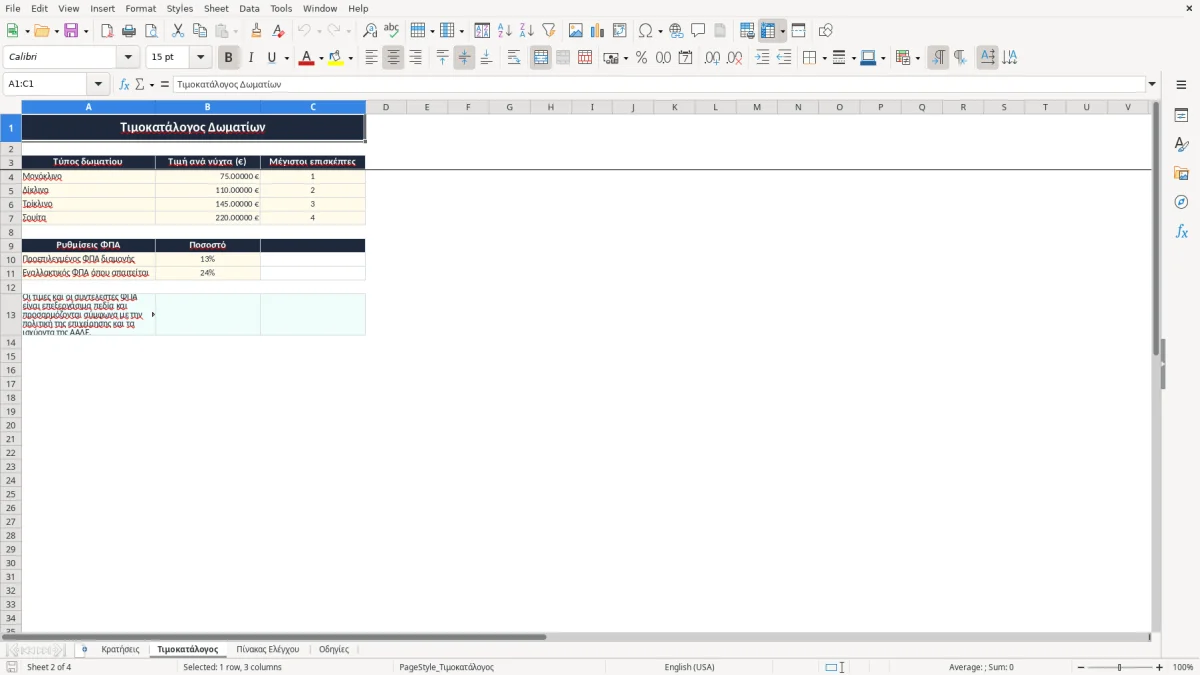
Task: Insert an image
Action: [575, 31]
